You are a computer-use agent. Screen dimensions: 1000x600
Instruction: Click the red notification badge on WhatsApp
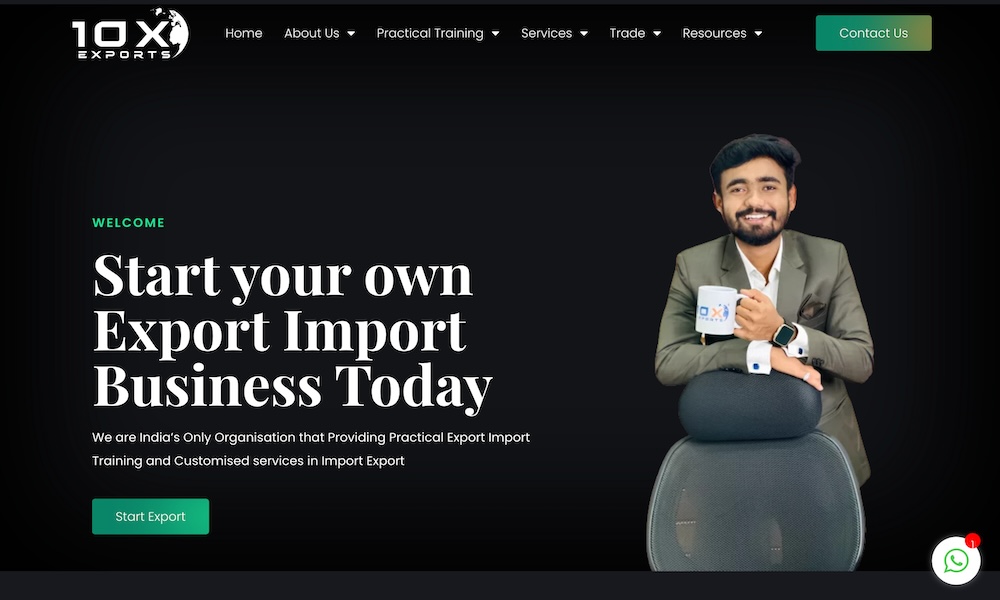click(973, 541)
